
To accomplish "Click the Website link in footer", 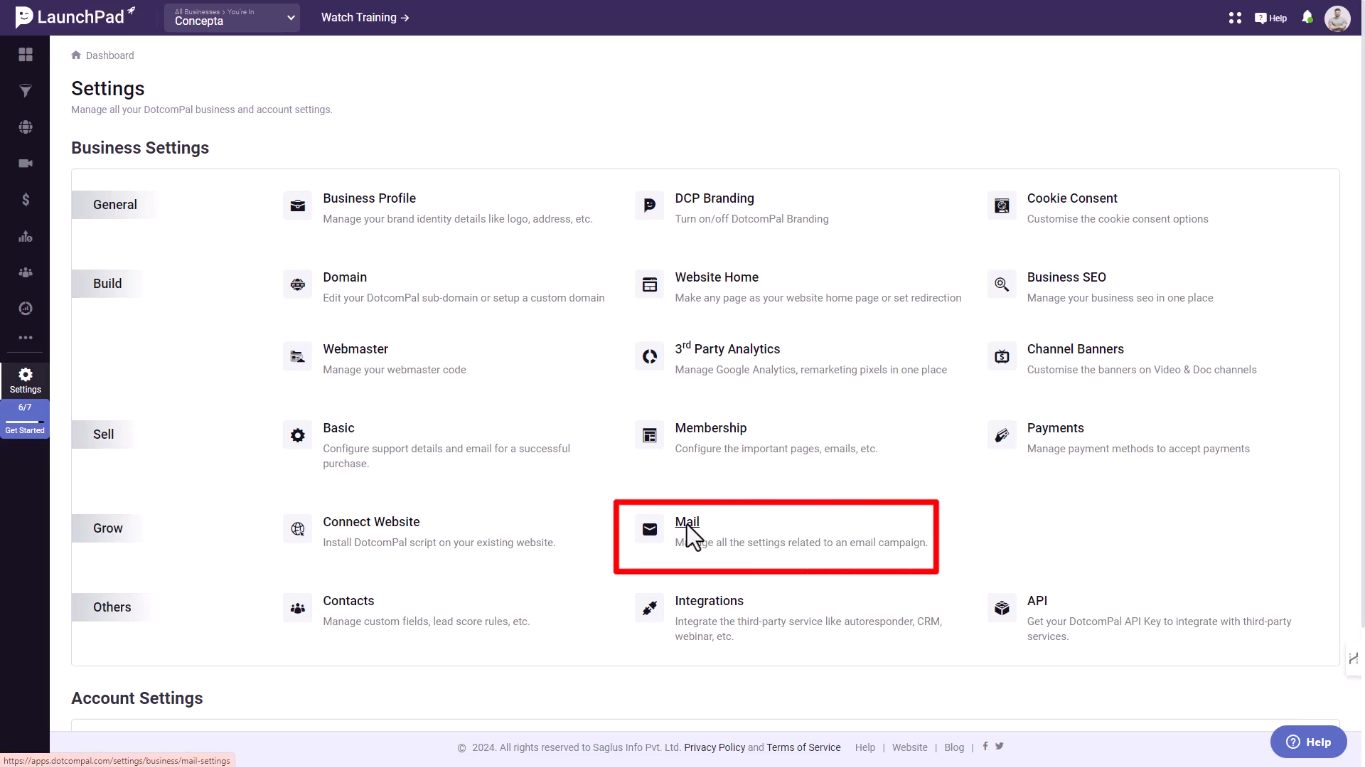I will [910, 747].
